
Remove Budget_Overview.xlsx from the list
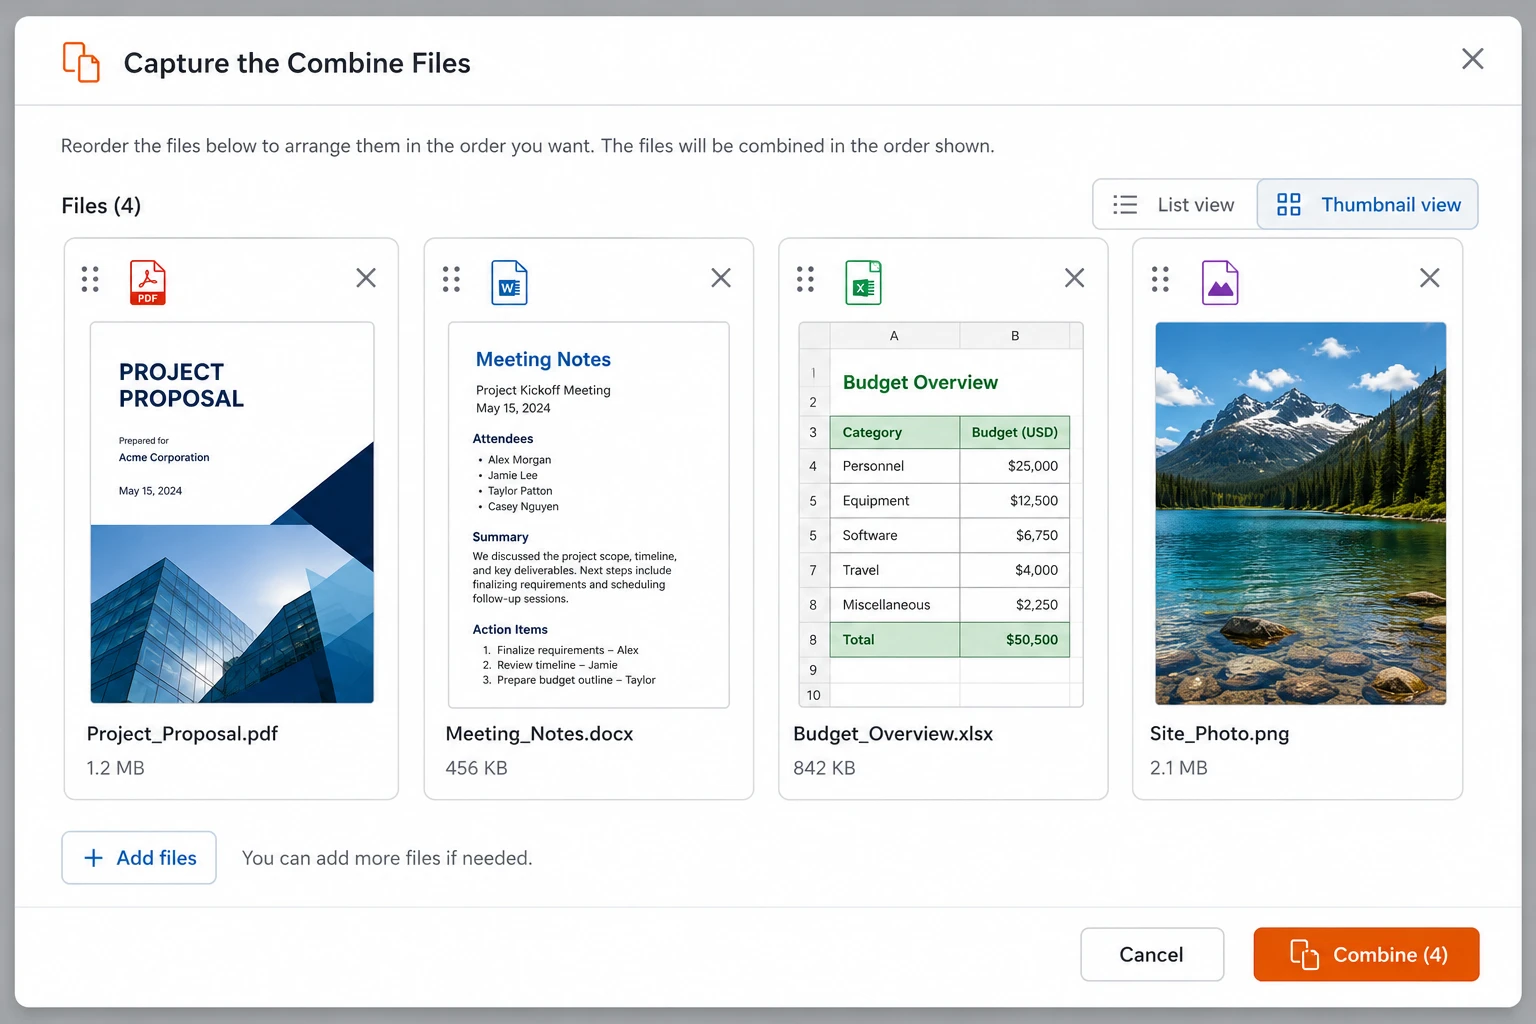click(1074, 278)
